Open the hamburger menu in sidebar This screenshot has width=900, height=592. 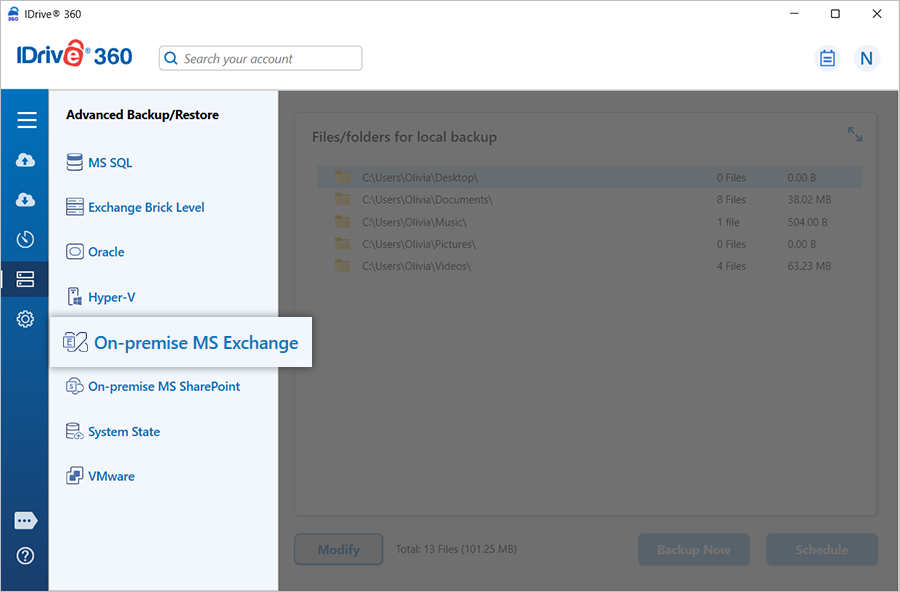tap(26, 120)
